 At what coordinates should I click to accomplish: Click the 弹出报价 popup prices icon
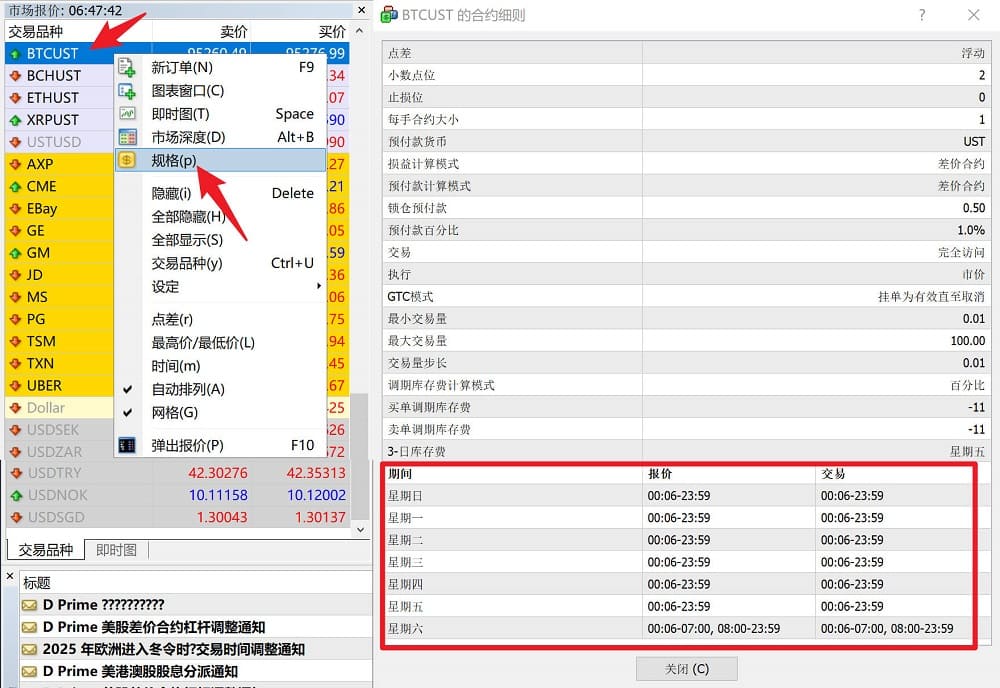(127, 446)
